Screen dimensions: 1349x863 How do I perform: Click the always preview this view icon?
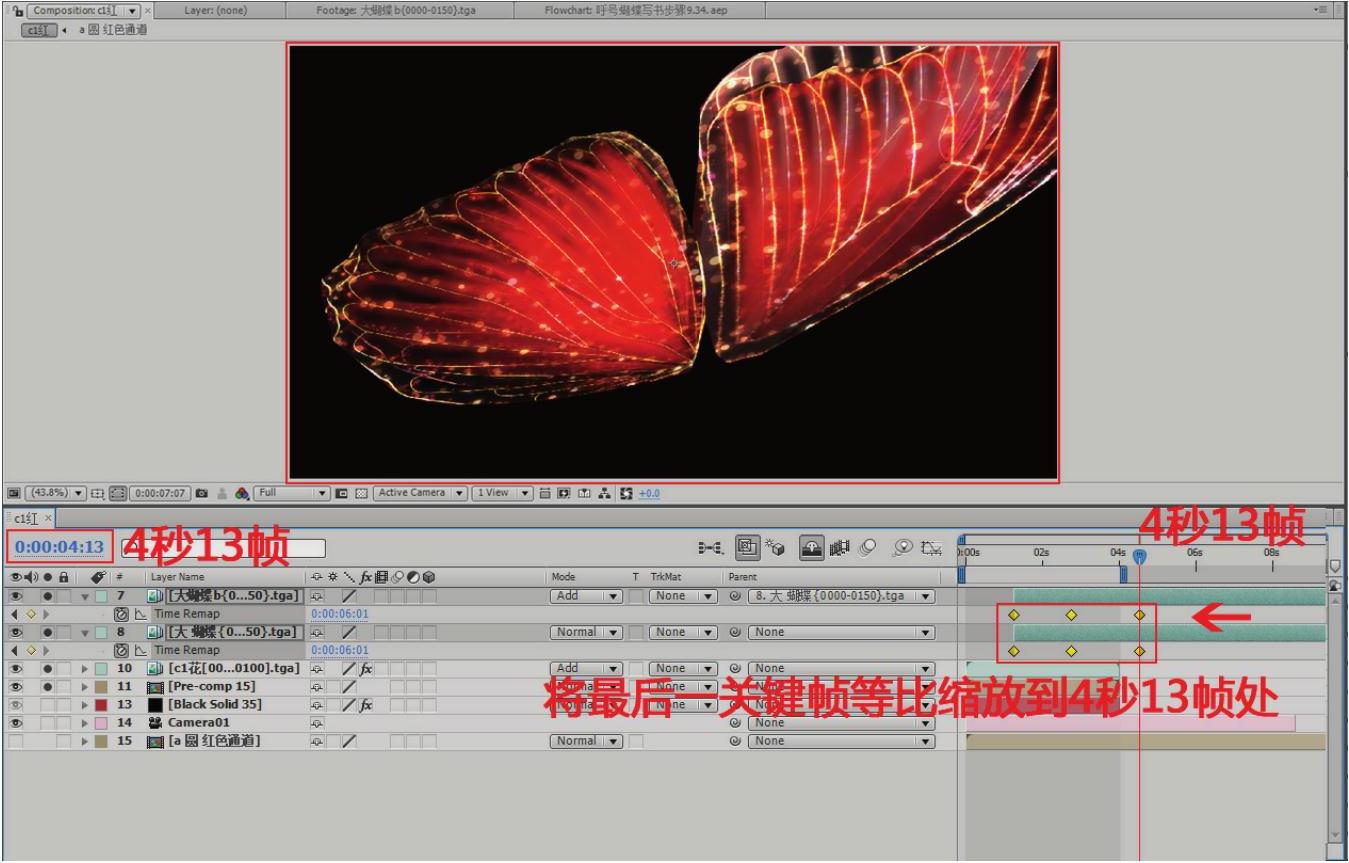pos(14,493)
